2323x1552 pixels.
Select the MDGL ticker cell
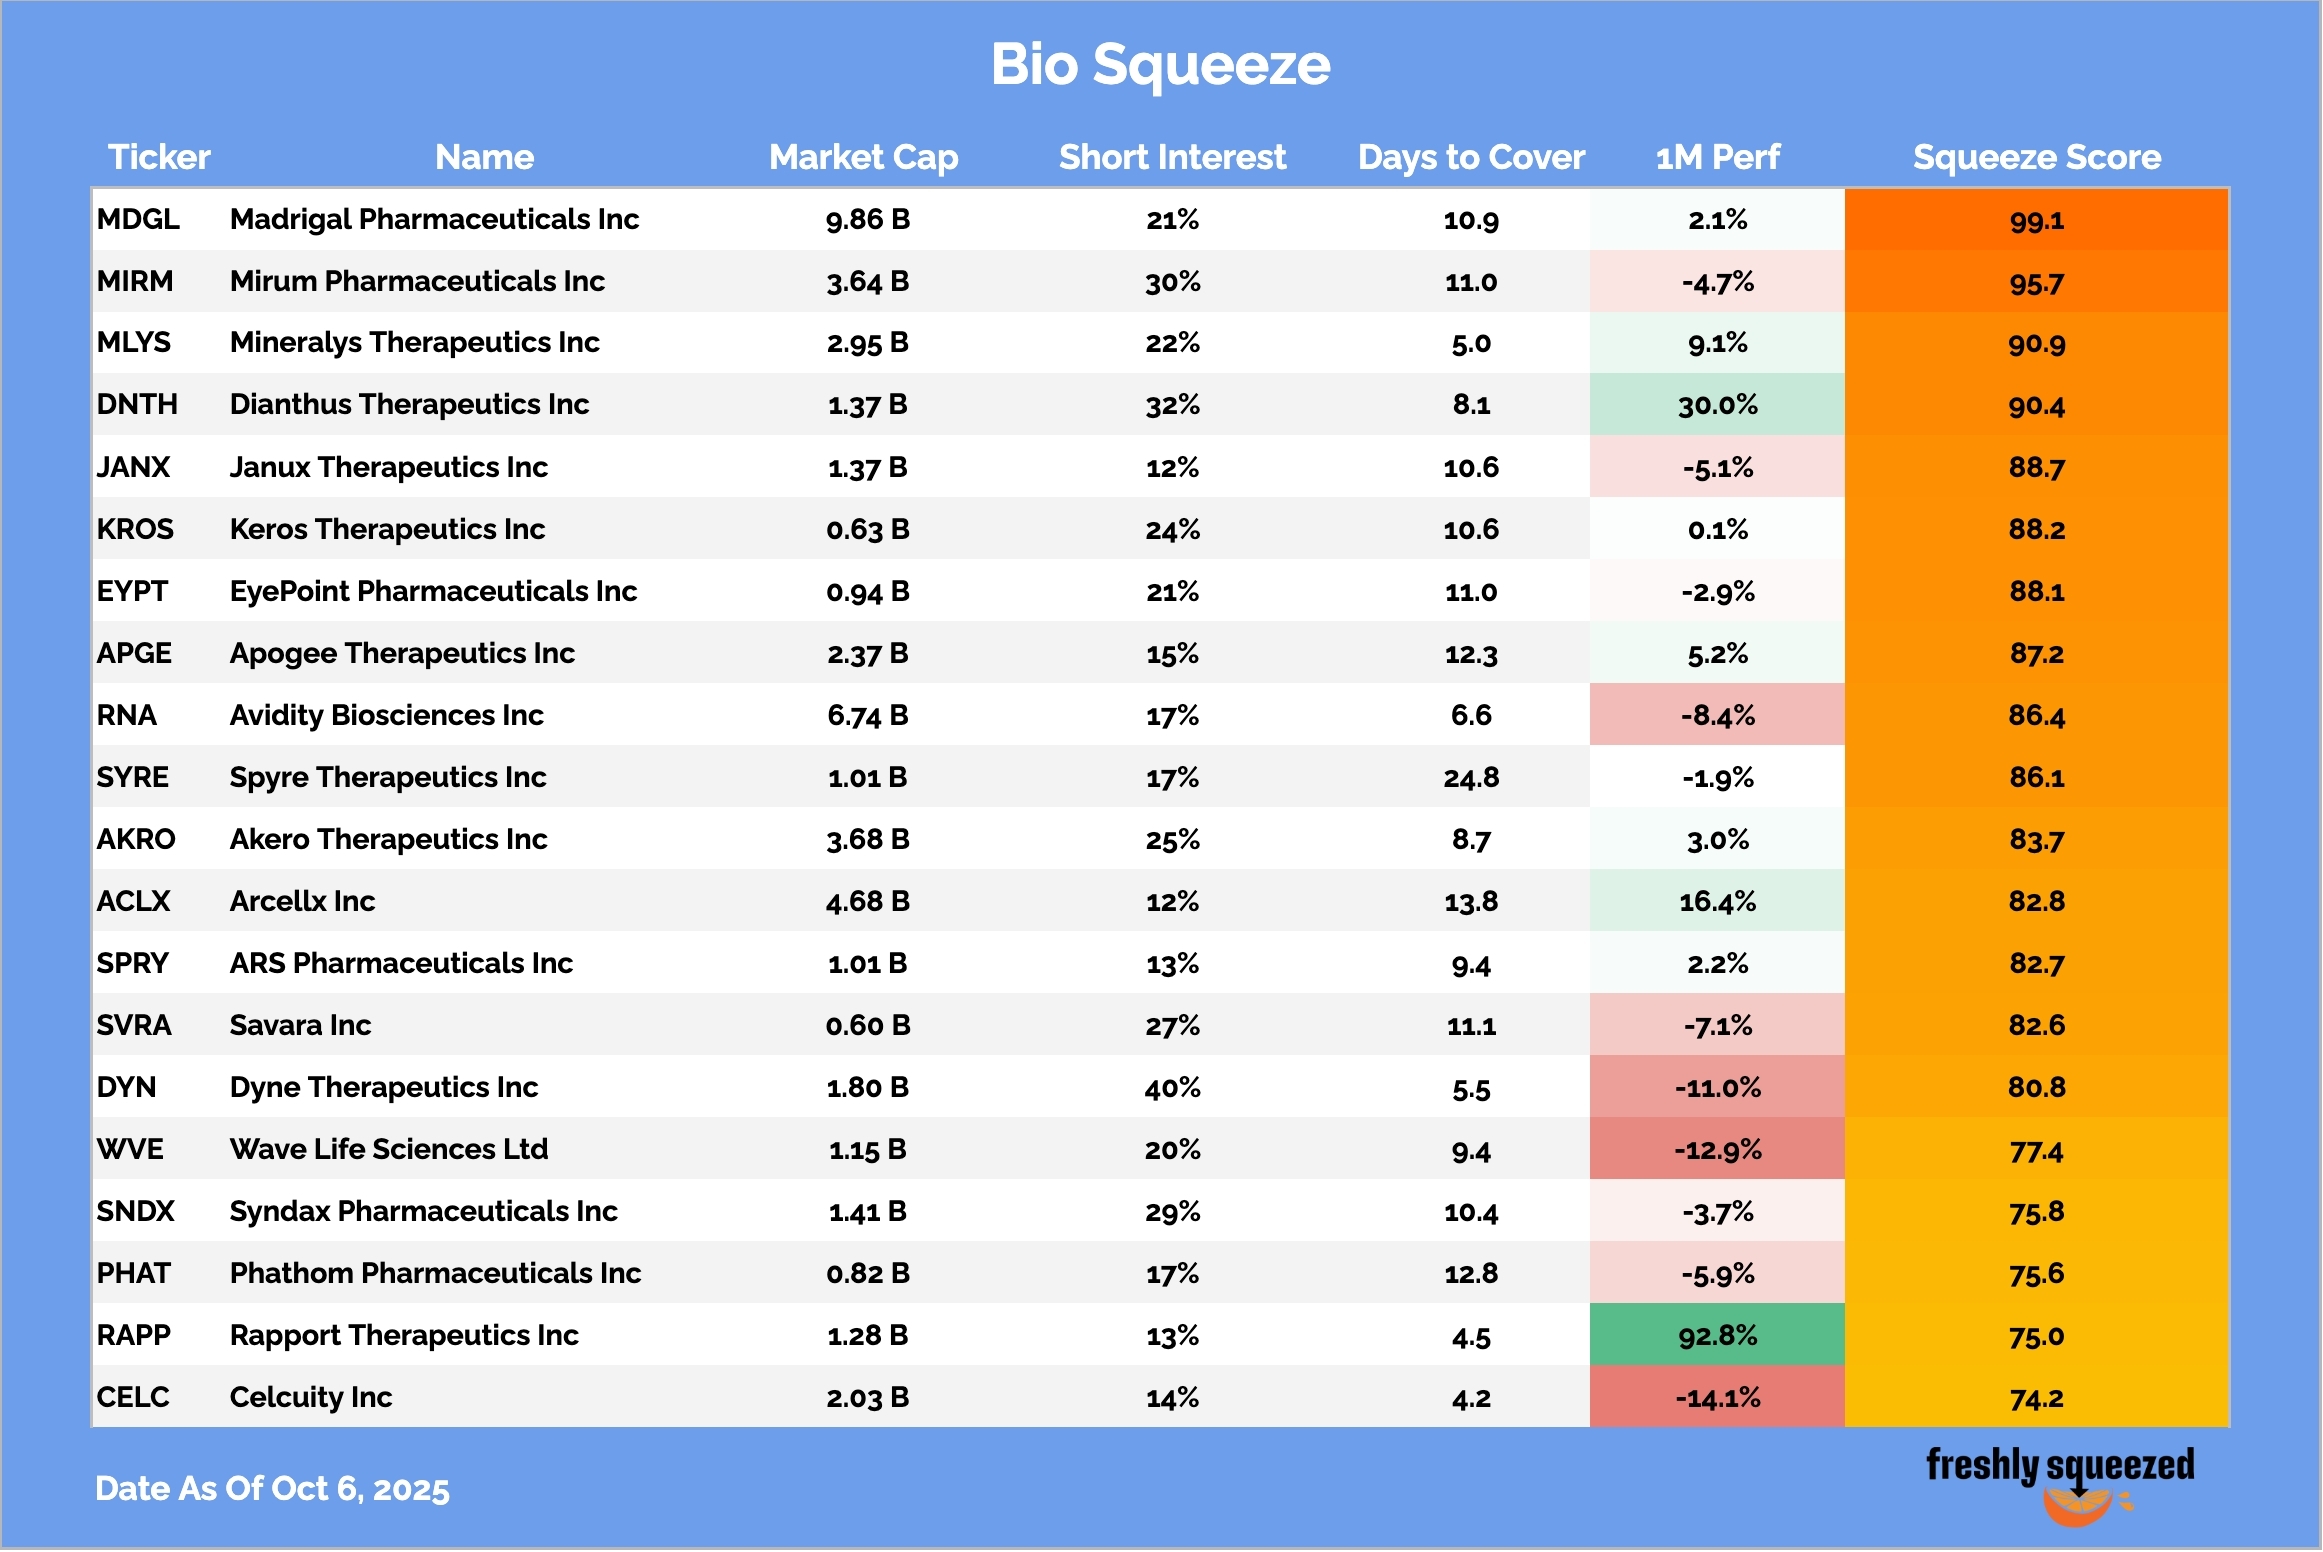tap(138, 219)
